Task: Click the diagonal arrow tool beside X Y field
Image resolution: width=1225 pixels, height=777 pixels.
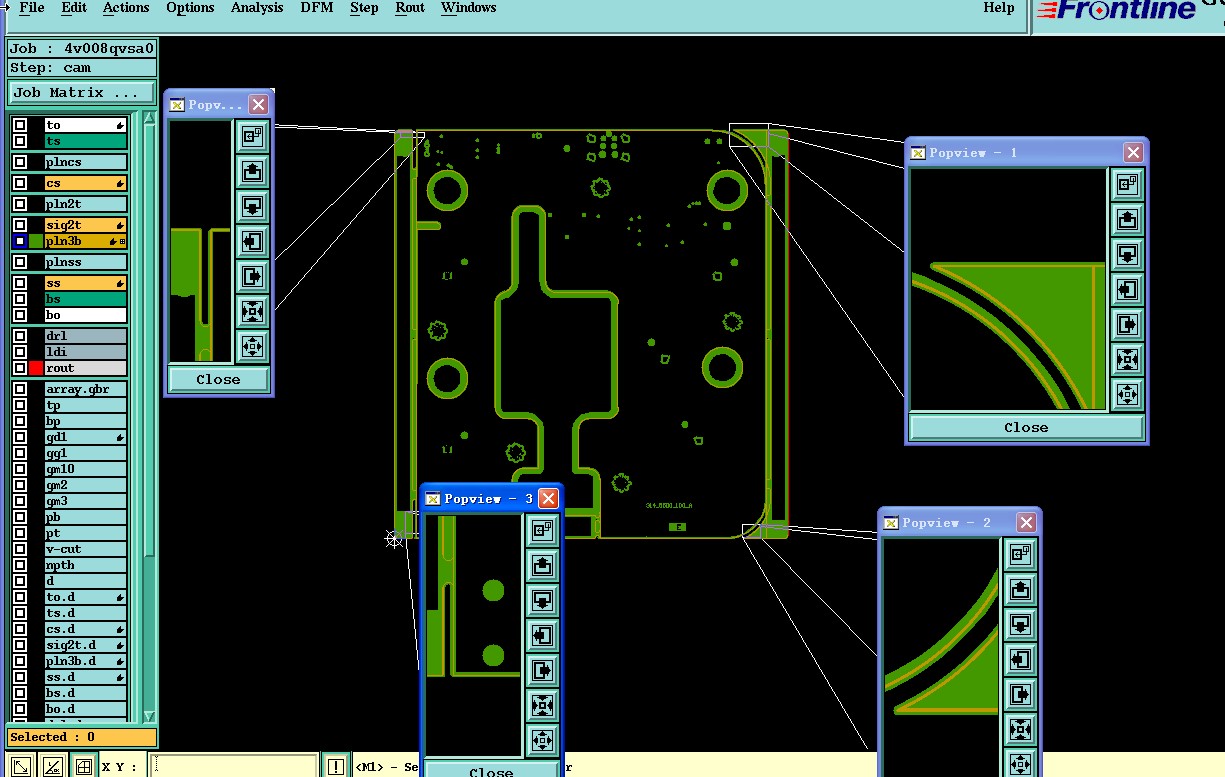Action: [x=21, y=766]
